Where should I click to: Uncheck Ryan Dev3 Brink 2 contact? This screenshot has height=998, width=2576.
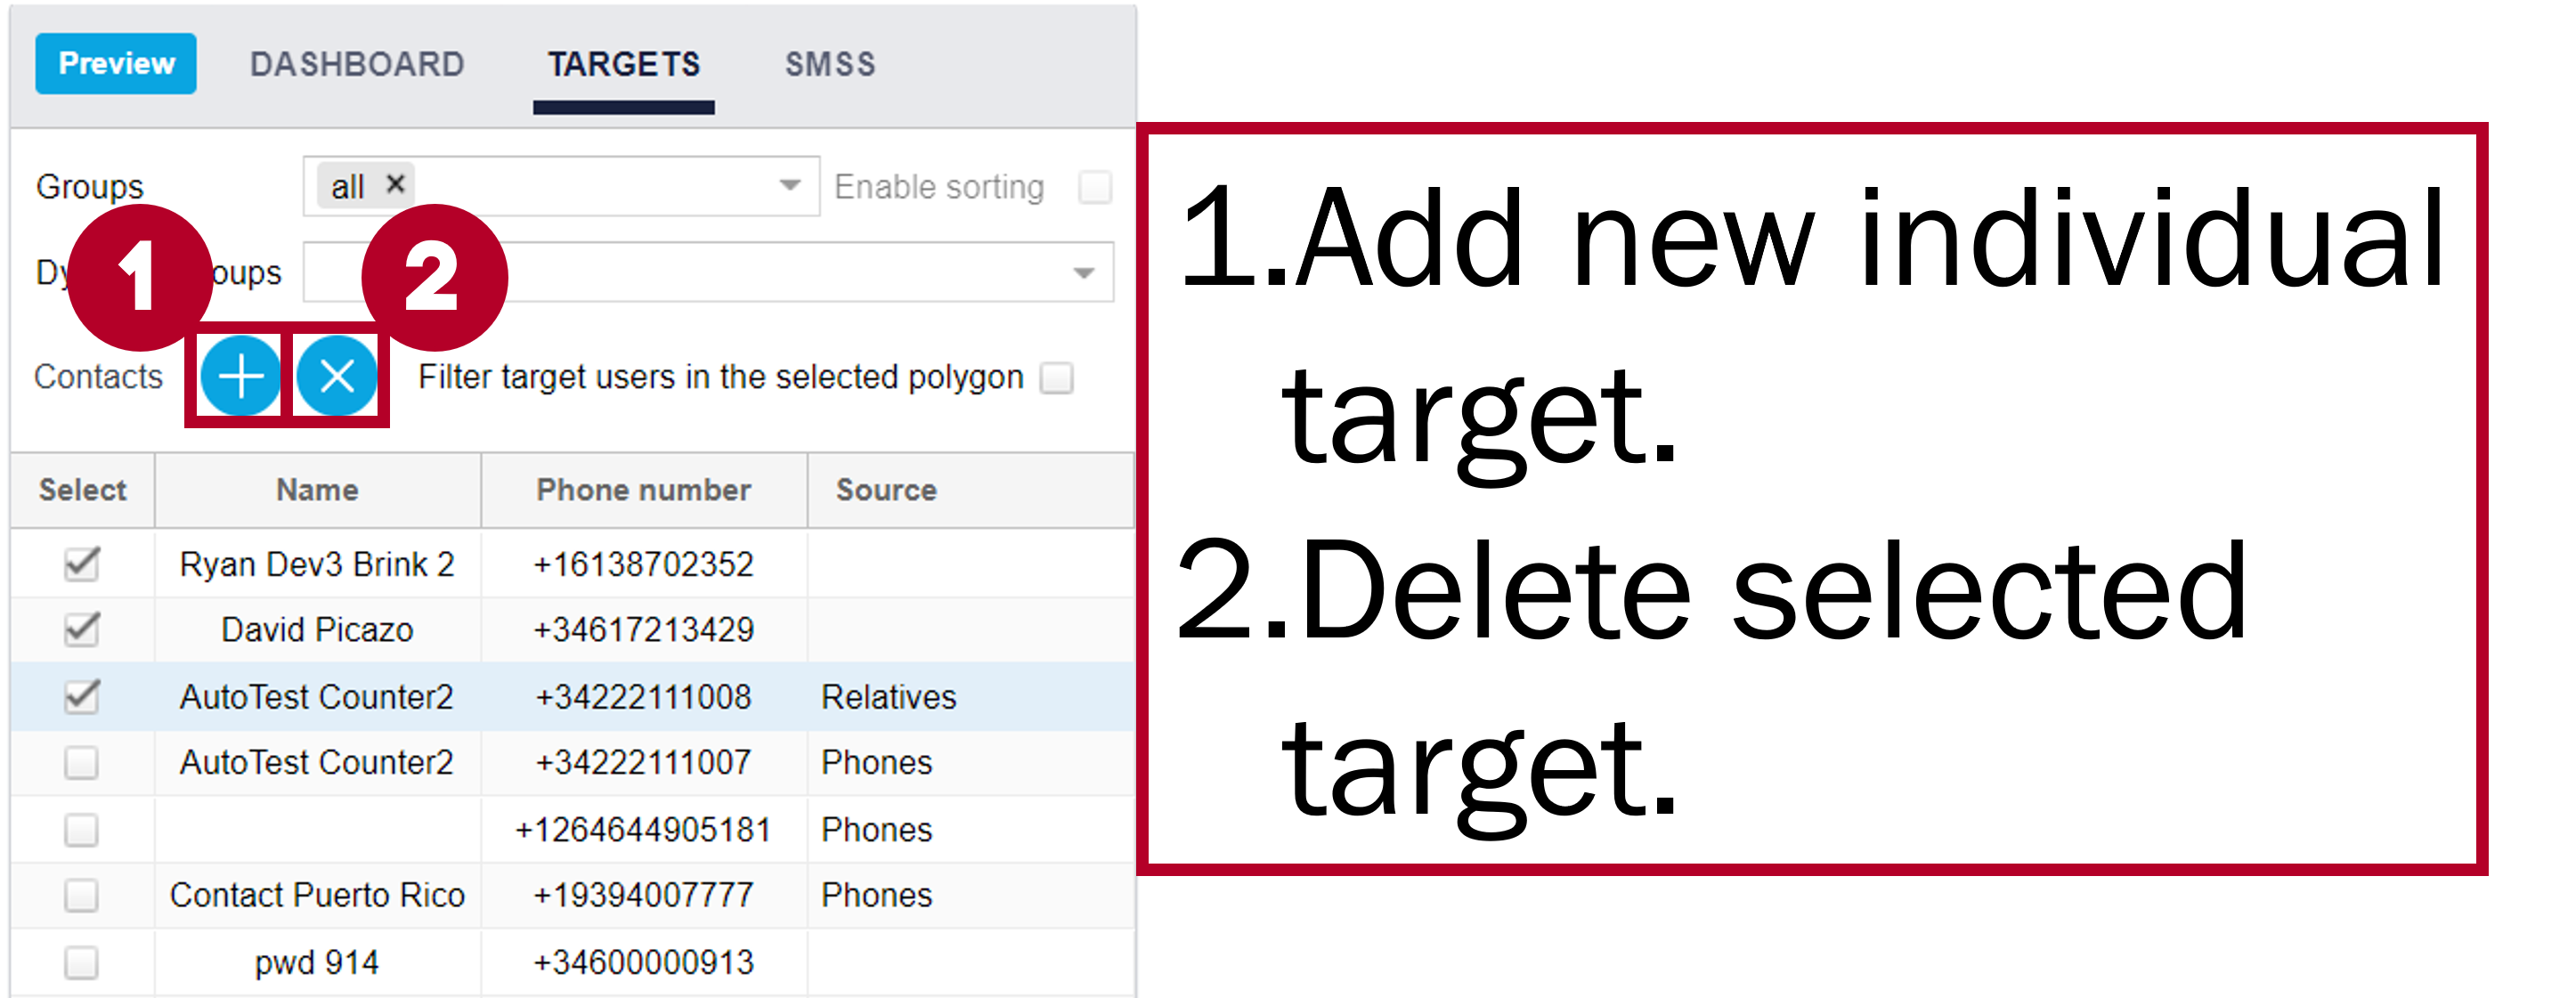pyautogui.click(x=81, y=564)
